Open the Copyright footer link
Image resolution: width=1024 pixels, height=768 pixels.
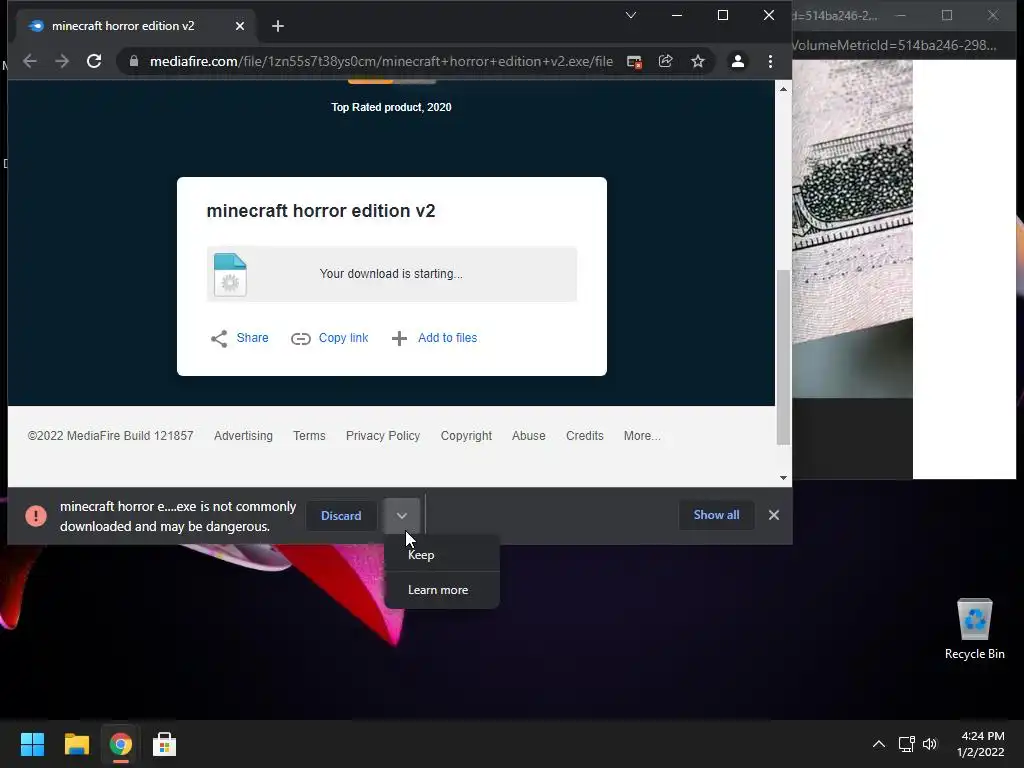466,436
